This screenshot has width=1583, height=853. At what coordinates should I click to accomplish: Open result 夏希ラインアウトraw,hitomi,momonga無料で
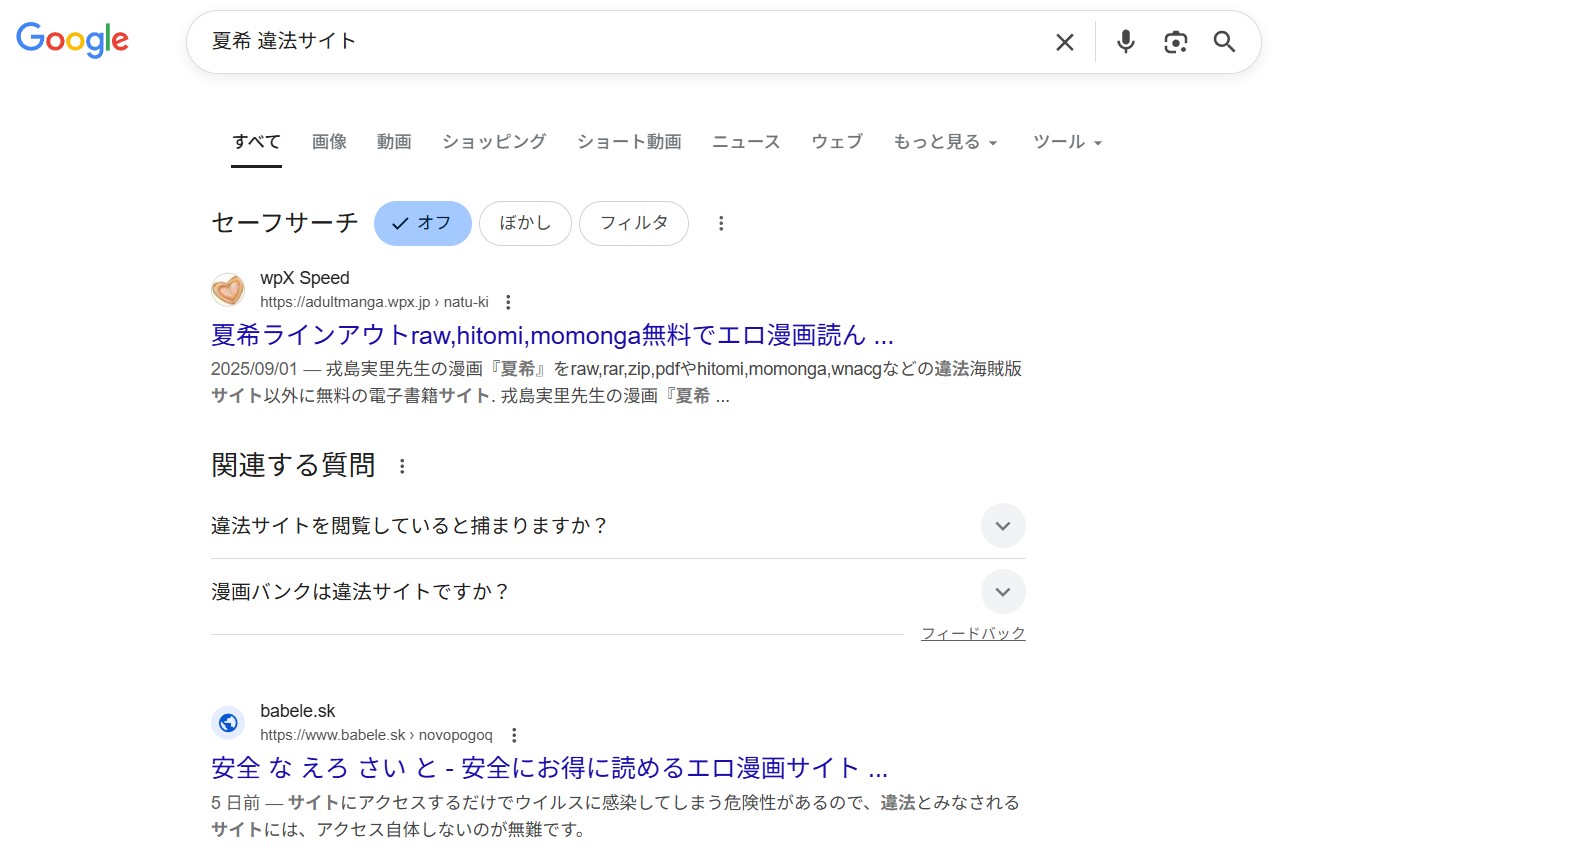pos(552,335)
